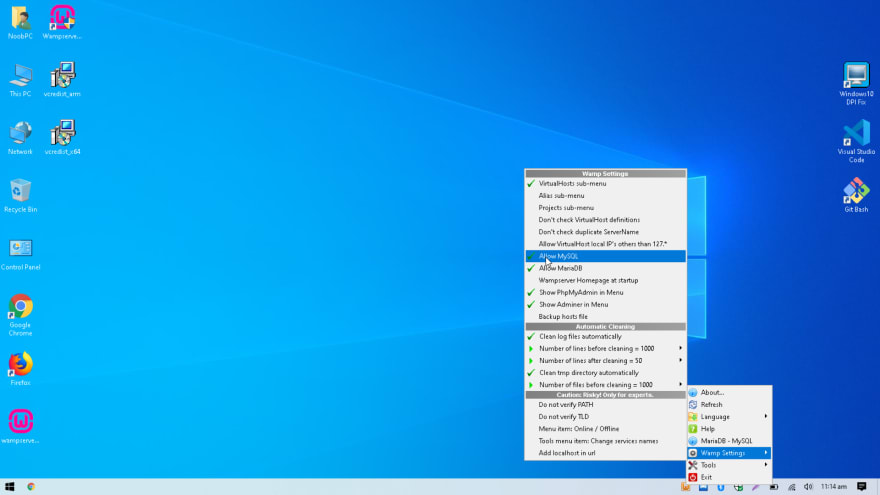Uncheck Show PhpMyAdmin in Menu
Screen dimensions: 880x495
pyautogui.click(x=605, y=292)
